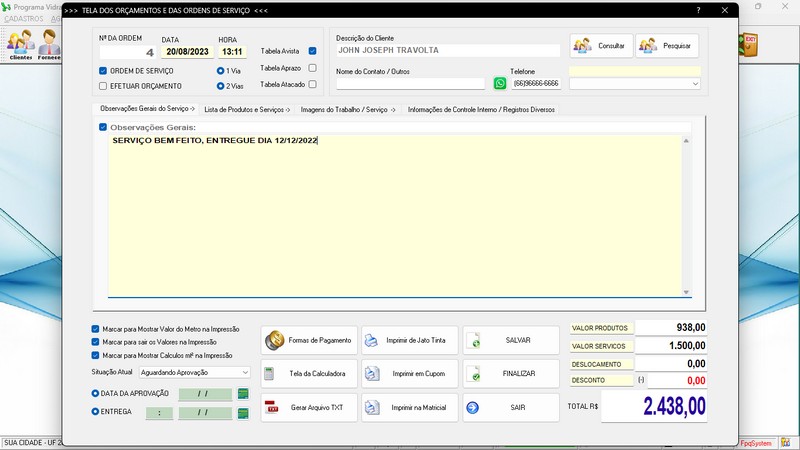The image size is (800, 450).
Task: Click the WhatsApp icon beside Telefone
Action: click(500, 84)
